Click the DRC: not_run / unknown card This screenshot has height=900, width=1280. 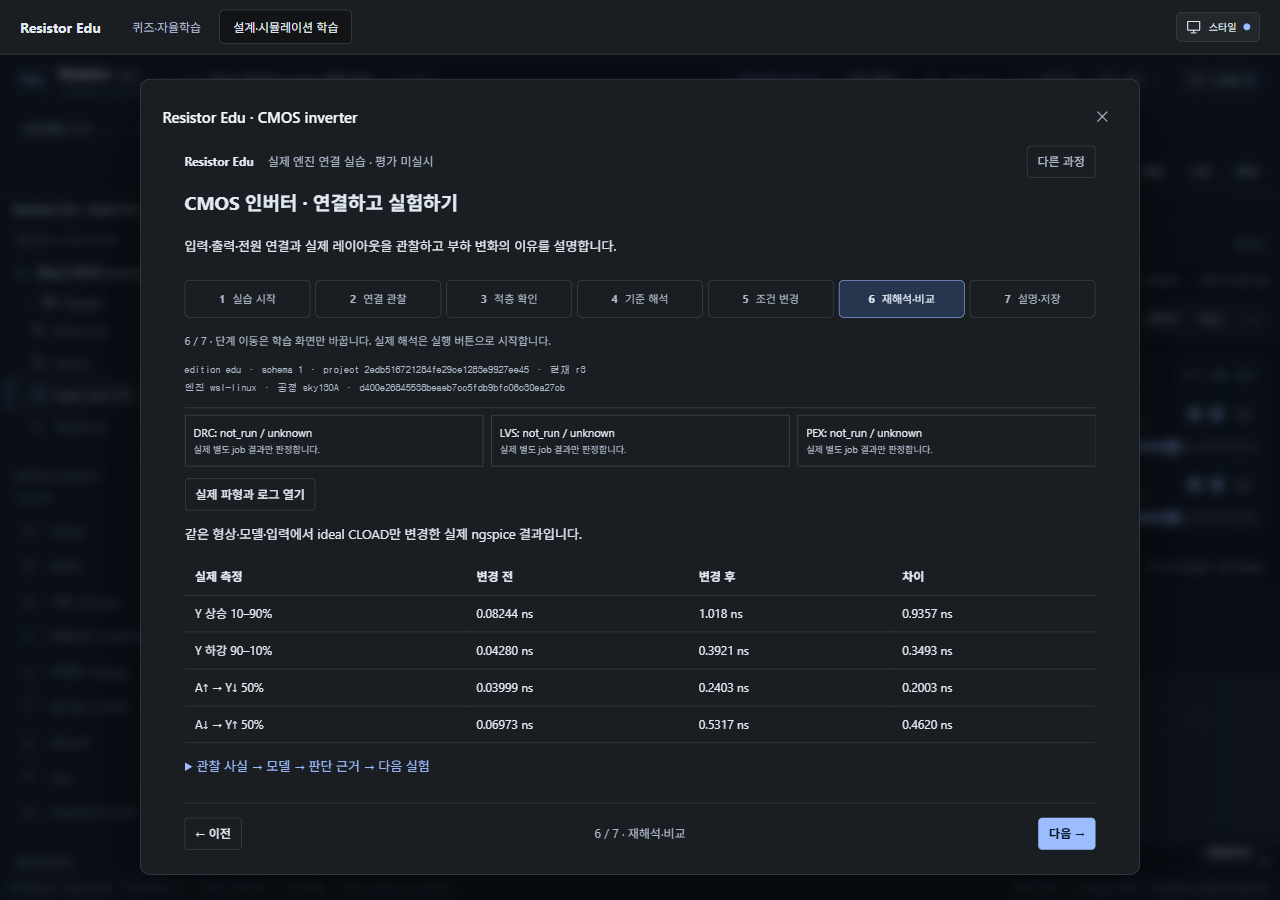[334, 441]
